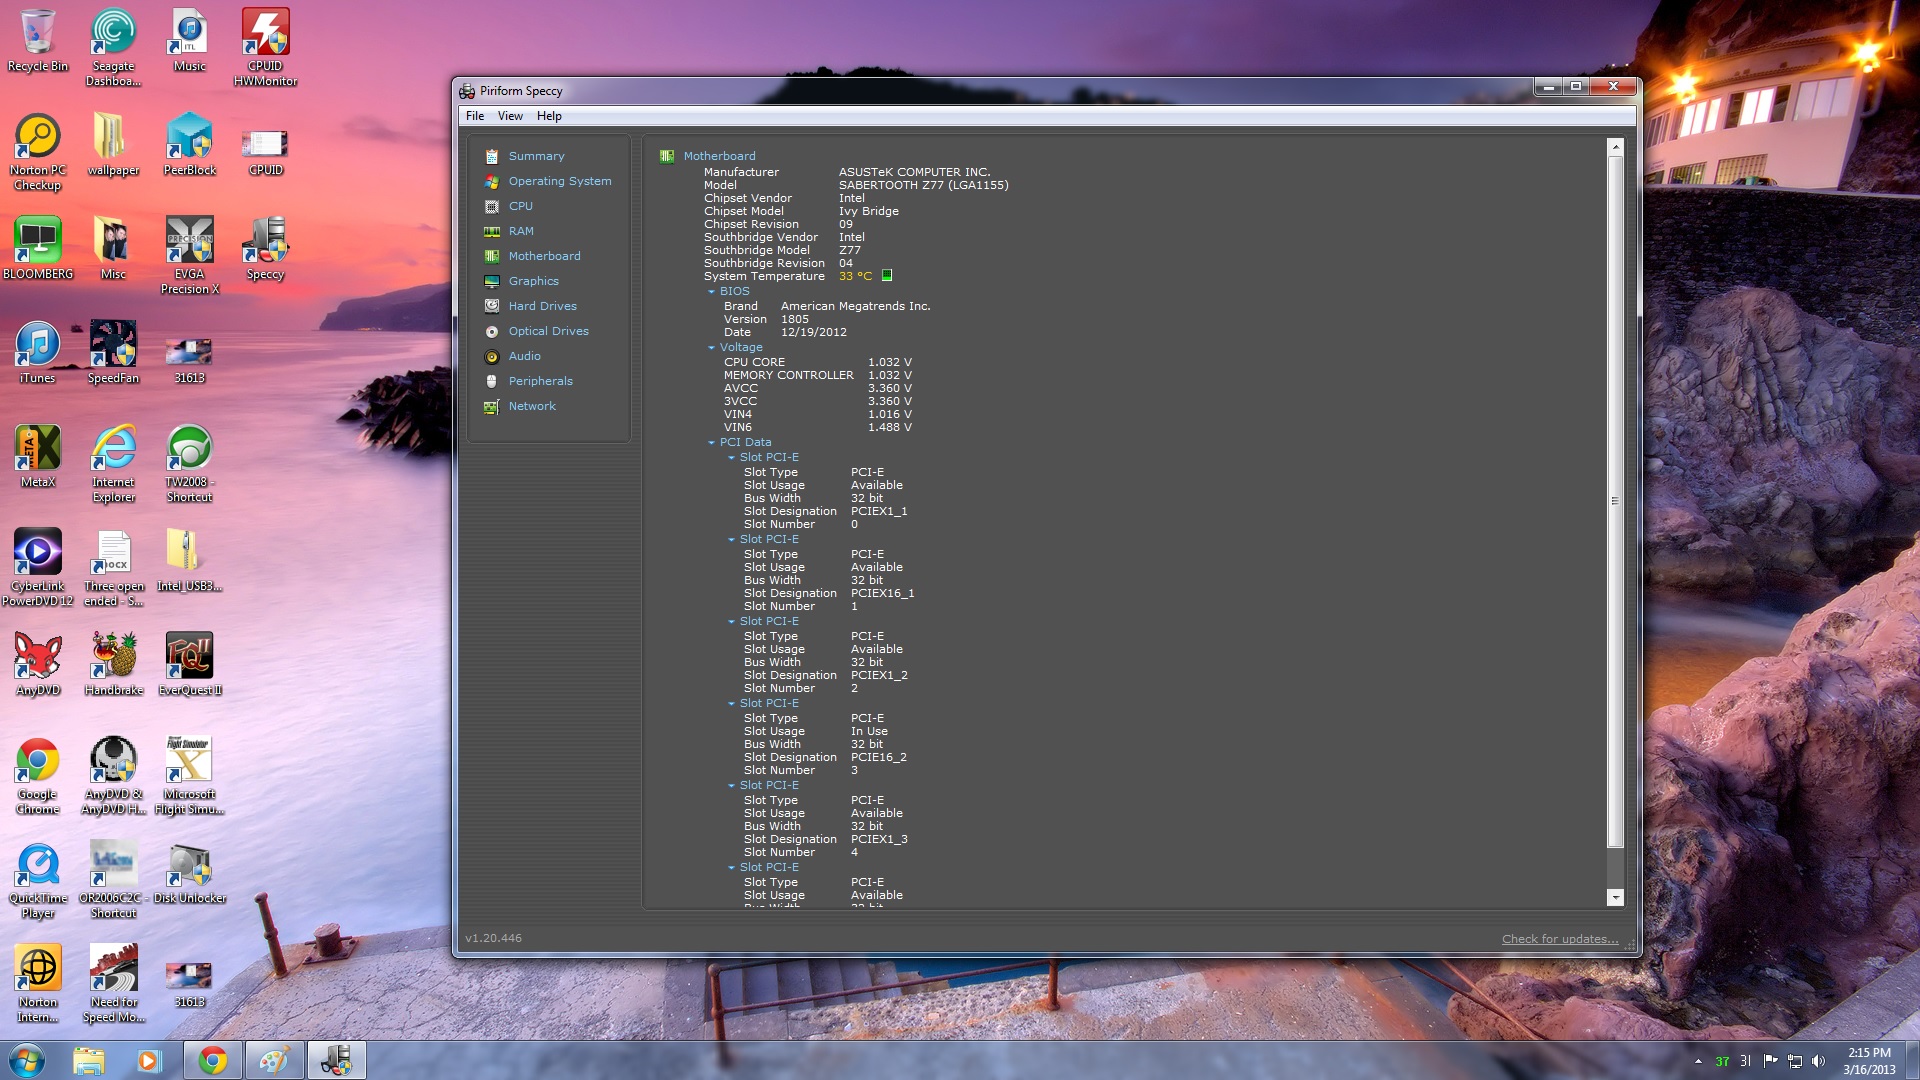
Task: Collapse the Slot PCI-E entry for PCIEX16_1
Action: 732,540
